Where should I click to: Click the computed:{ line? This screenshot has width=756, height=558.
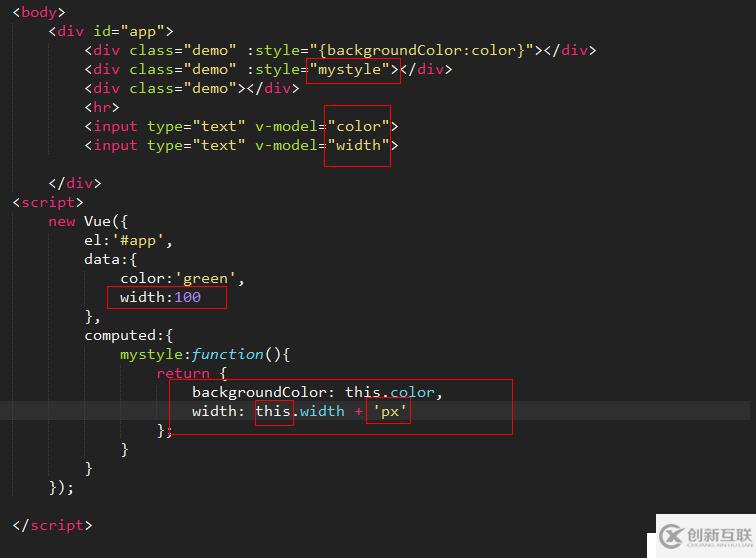[129, 336]
